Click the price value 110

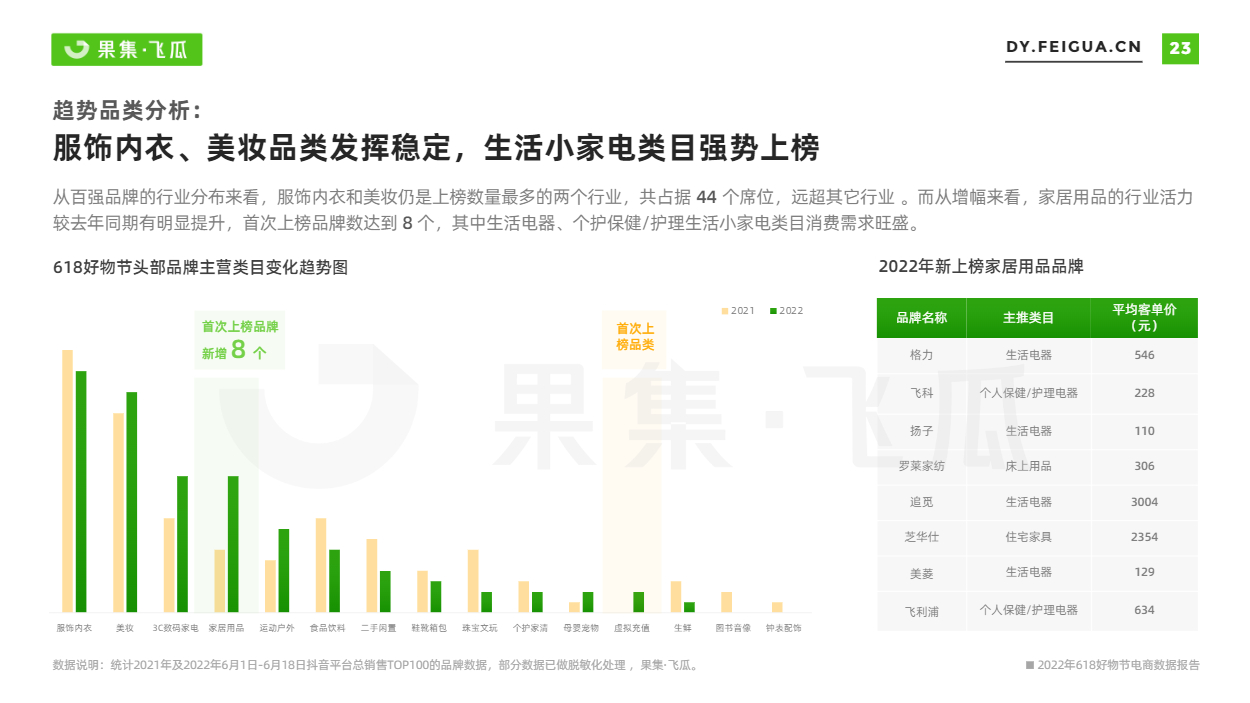pyautogui.click(x=1144, y=431)
